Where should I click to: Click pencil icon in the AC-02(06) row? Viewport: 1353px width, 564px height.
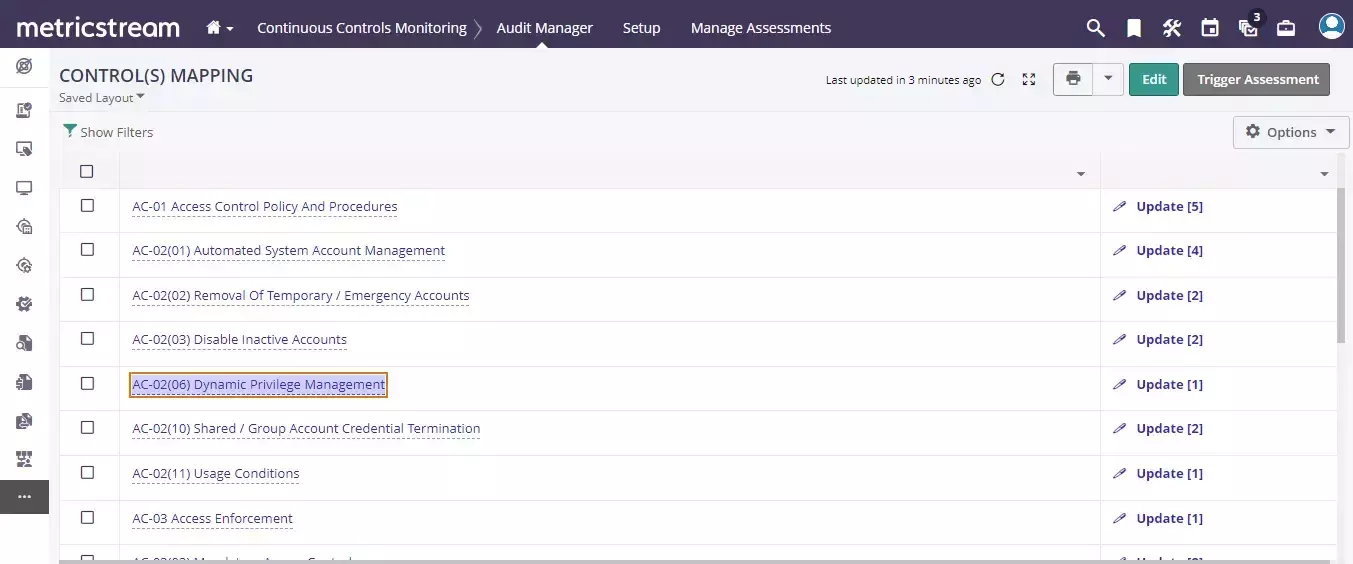click(1119, 385)
